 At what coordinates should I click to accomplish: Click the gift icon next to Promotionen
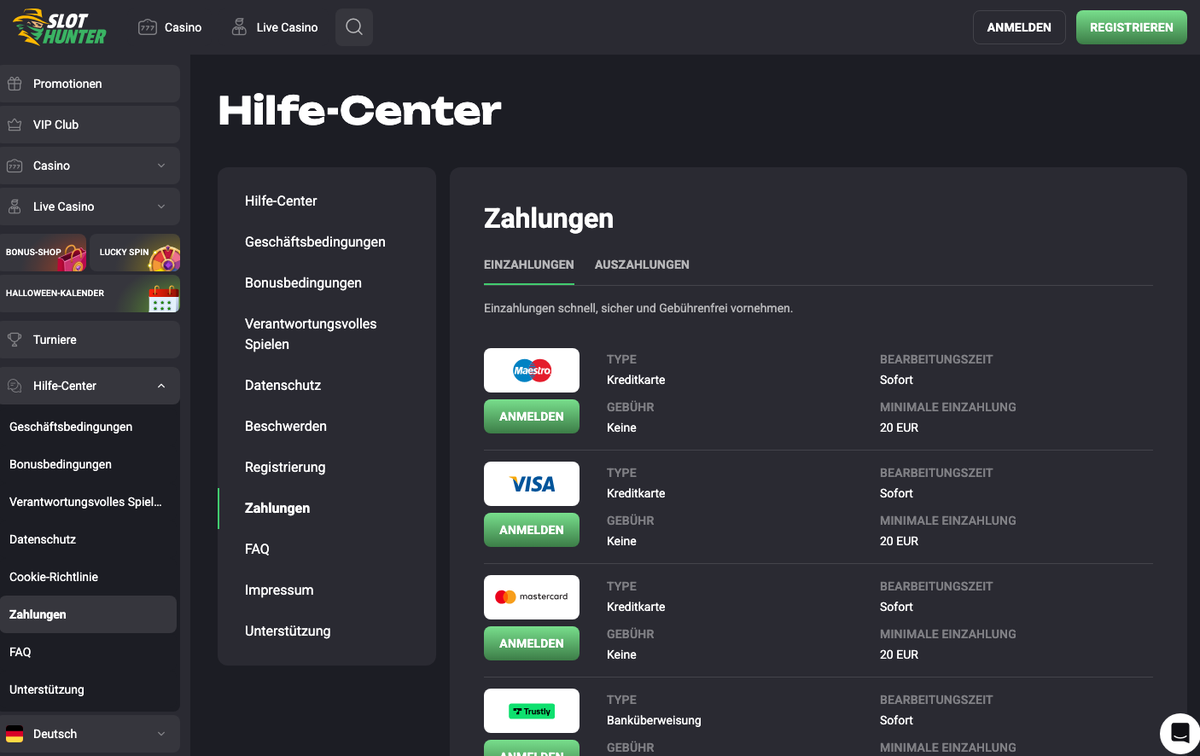15,84
